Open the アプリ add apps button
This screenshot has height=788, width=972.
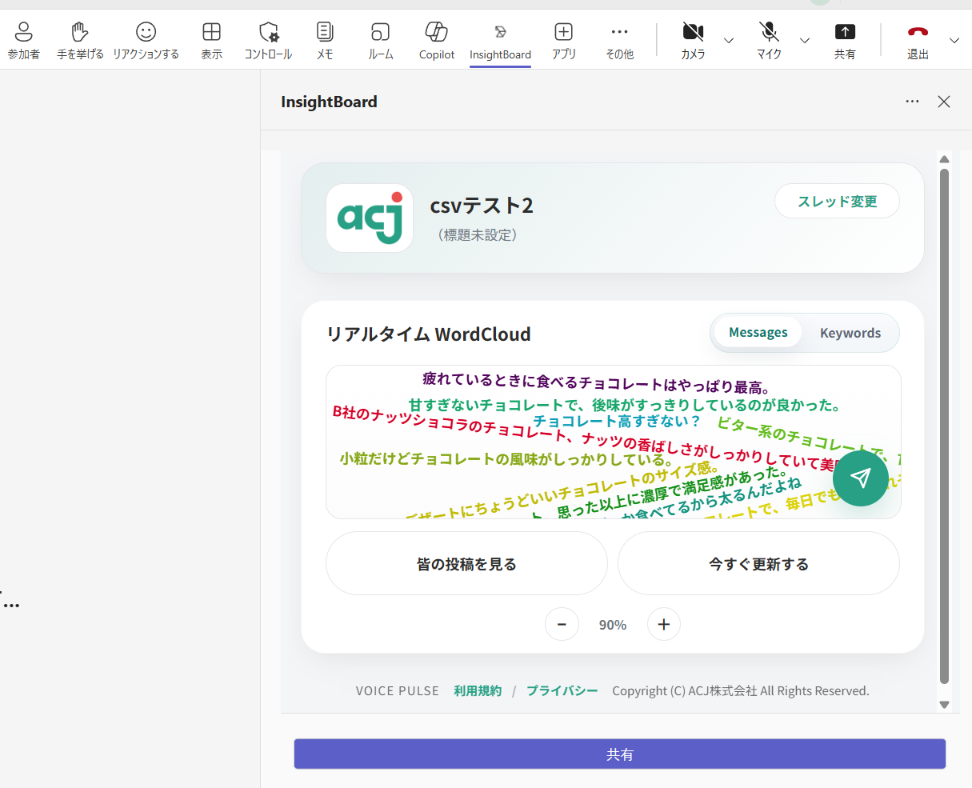tap(563, 40)
